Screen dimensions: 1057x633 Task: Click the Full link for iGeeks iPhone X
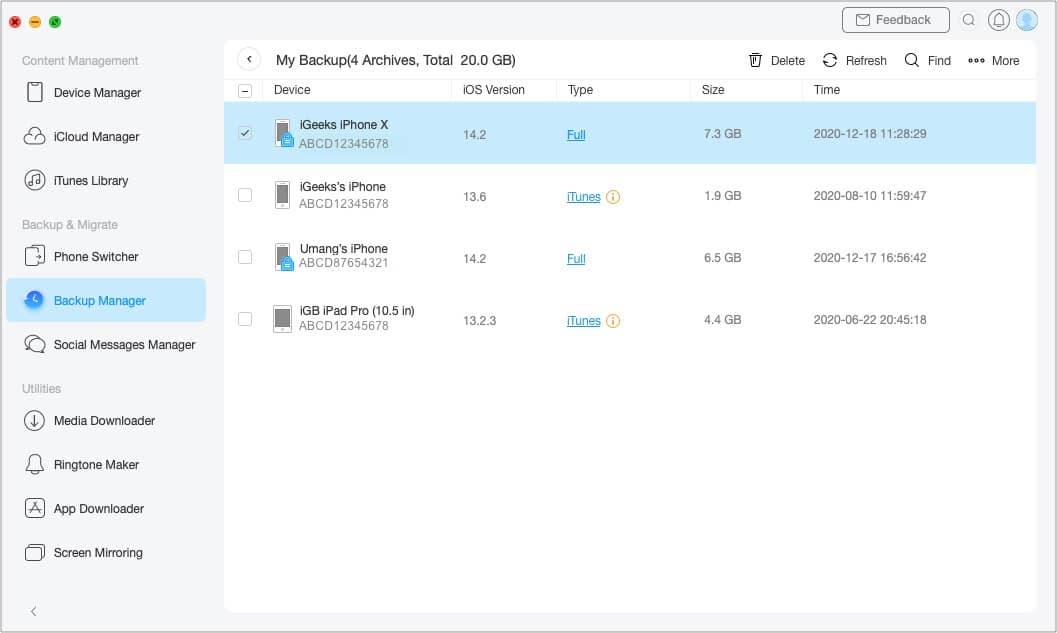point(576,134)
